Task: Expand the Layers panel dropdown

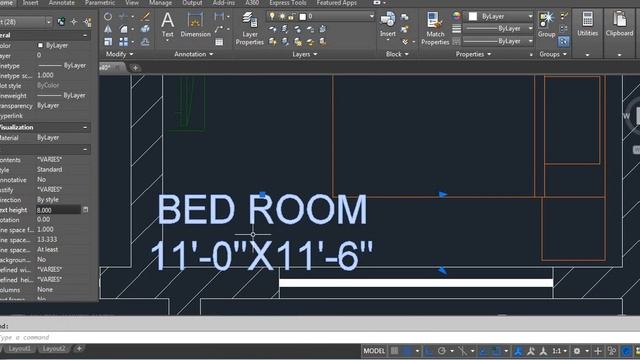Action: pyautogui.click(x=304, y=54)
